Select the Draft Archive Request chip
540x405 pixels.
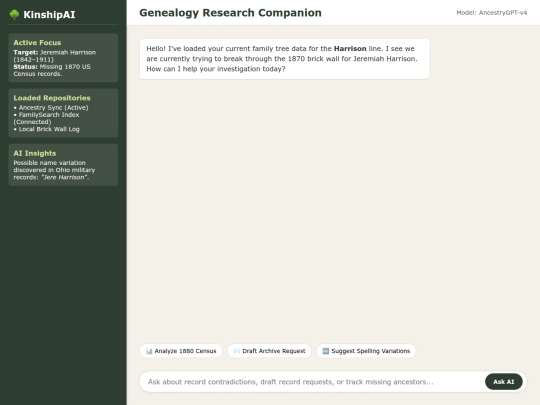[x=269, y=351]
